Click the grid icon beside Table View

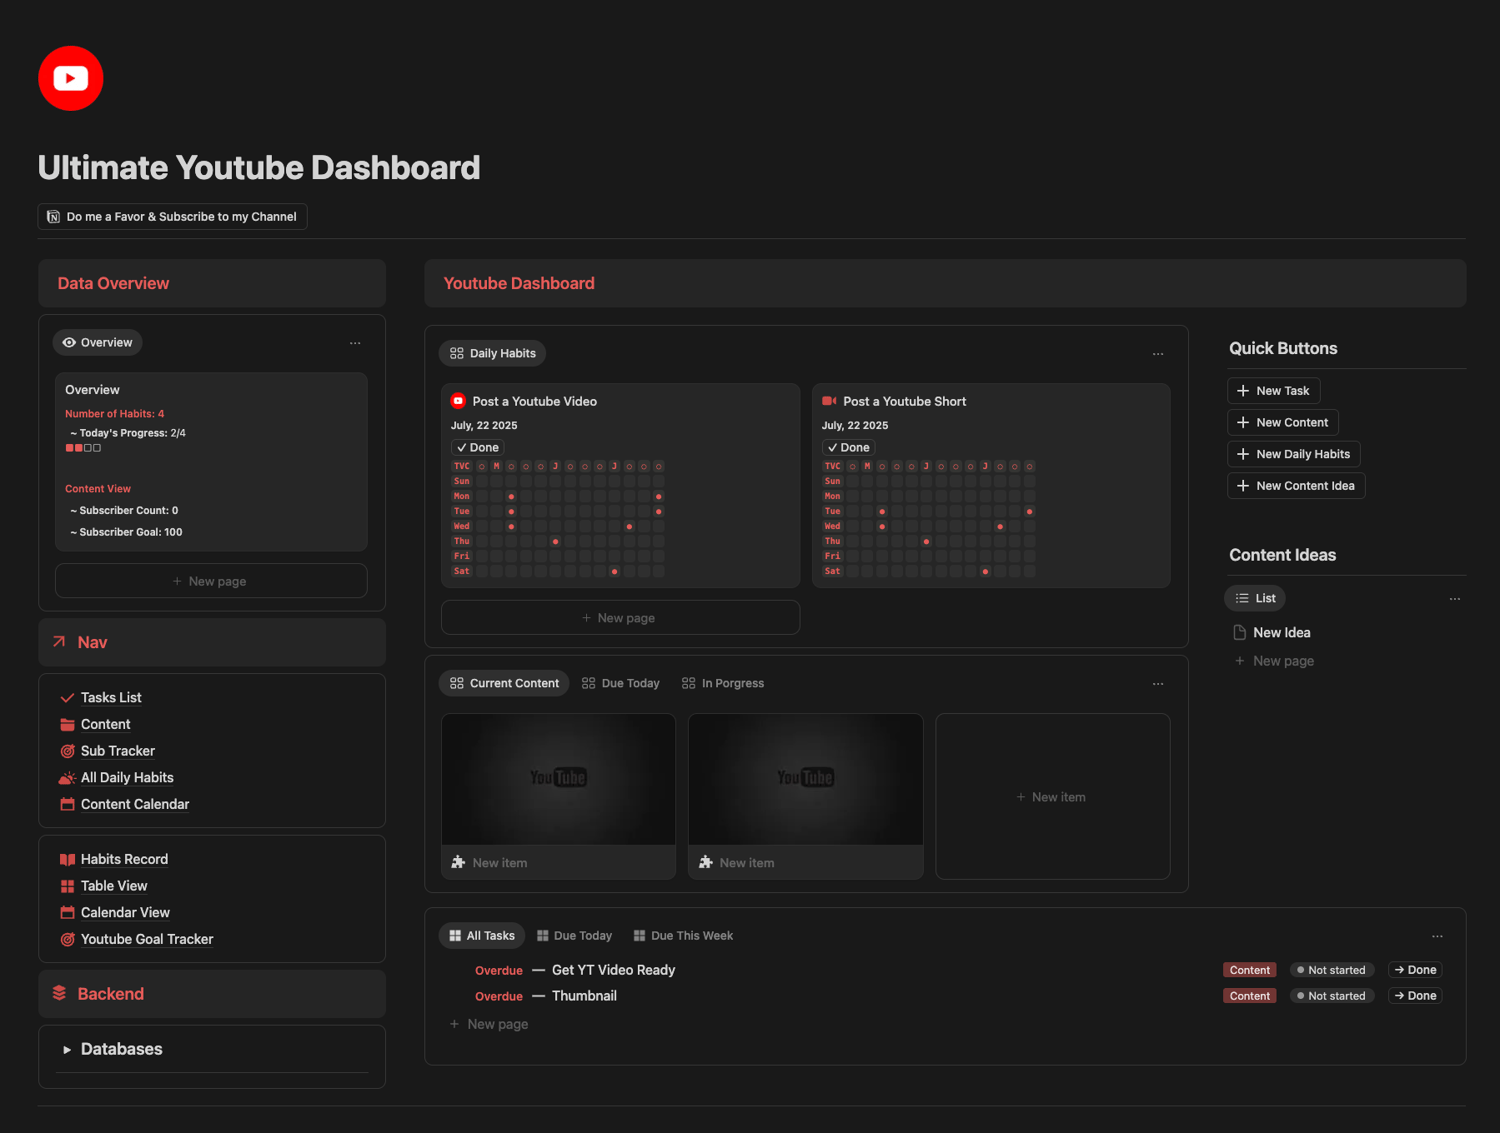click(67, 886)
